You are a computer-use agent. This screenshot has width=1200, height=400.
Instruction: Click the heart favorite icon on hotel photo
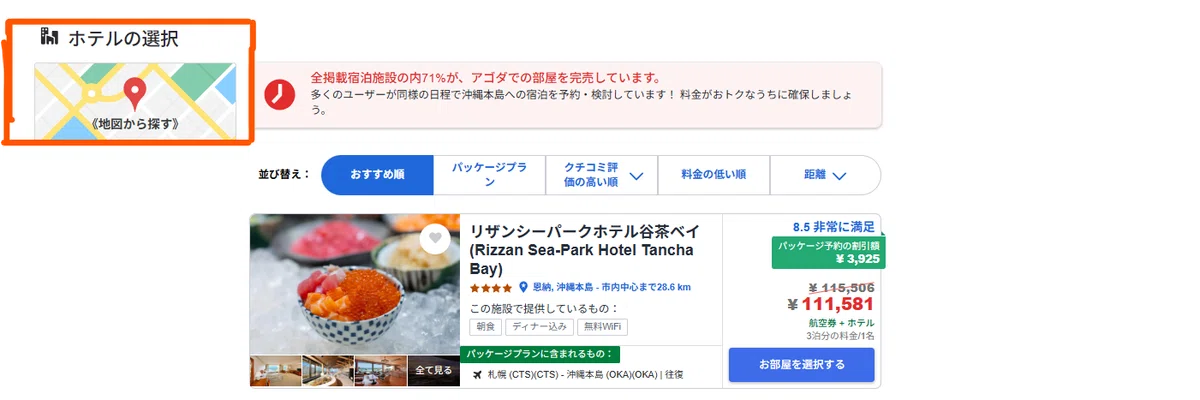click(x=433, y=238)
